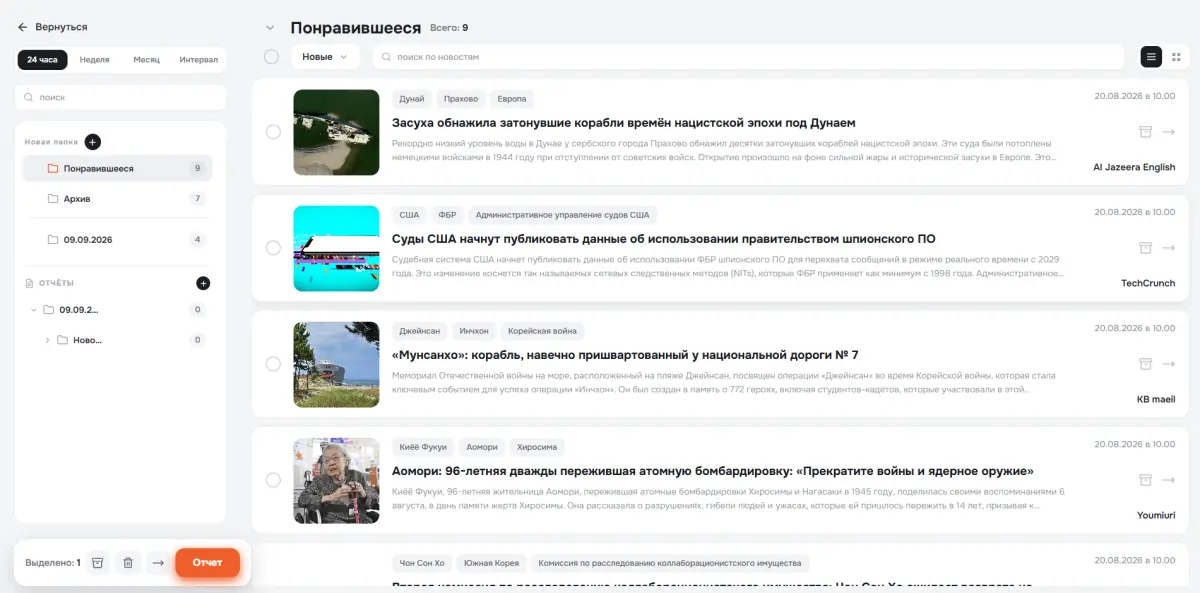Select the «Мунсанхо» article checkbox
1200x593 pixels.
click(x=273, y=364)
